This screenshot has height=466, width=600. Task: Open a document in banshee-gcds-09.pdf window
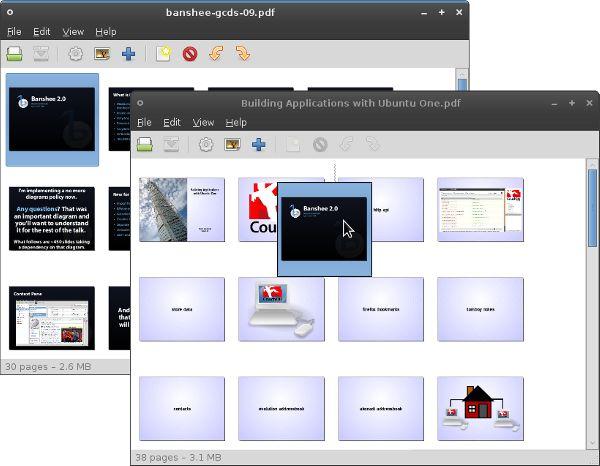coord(15,54)
